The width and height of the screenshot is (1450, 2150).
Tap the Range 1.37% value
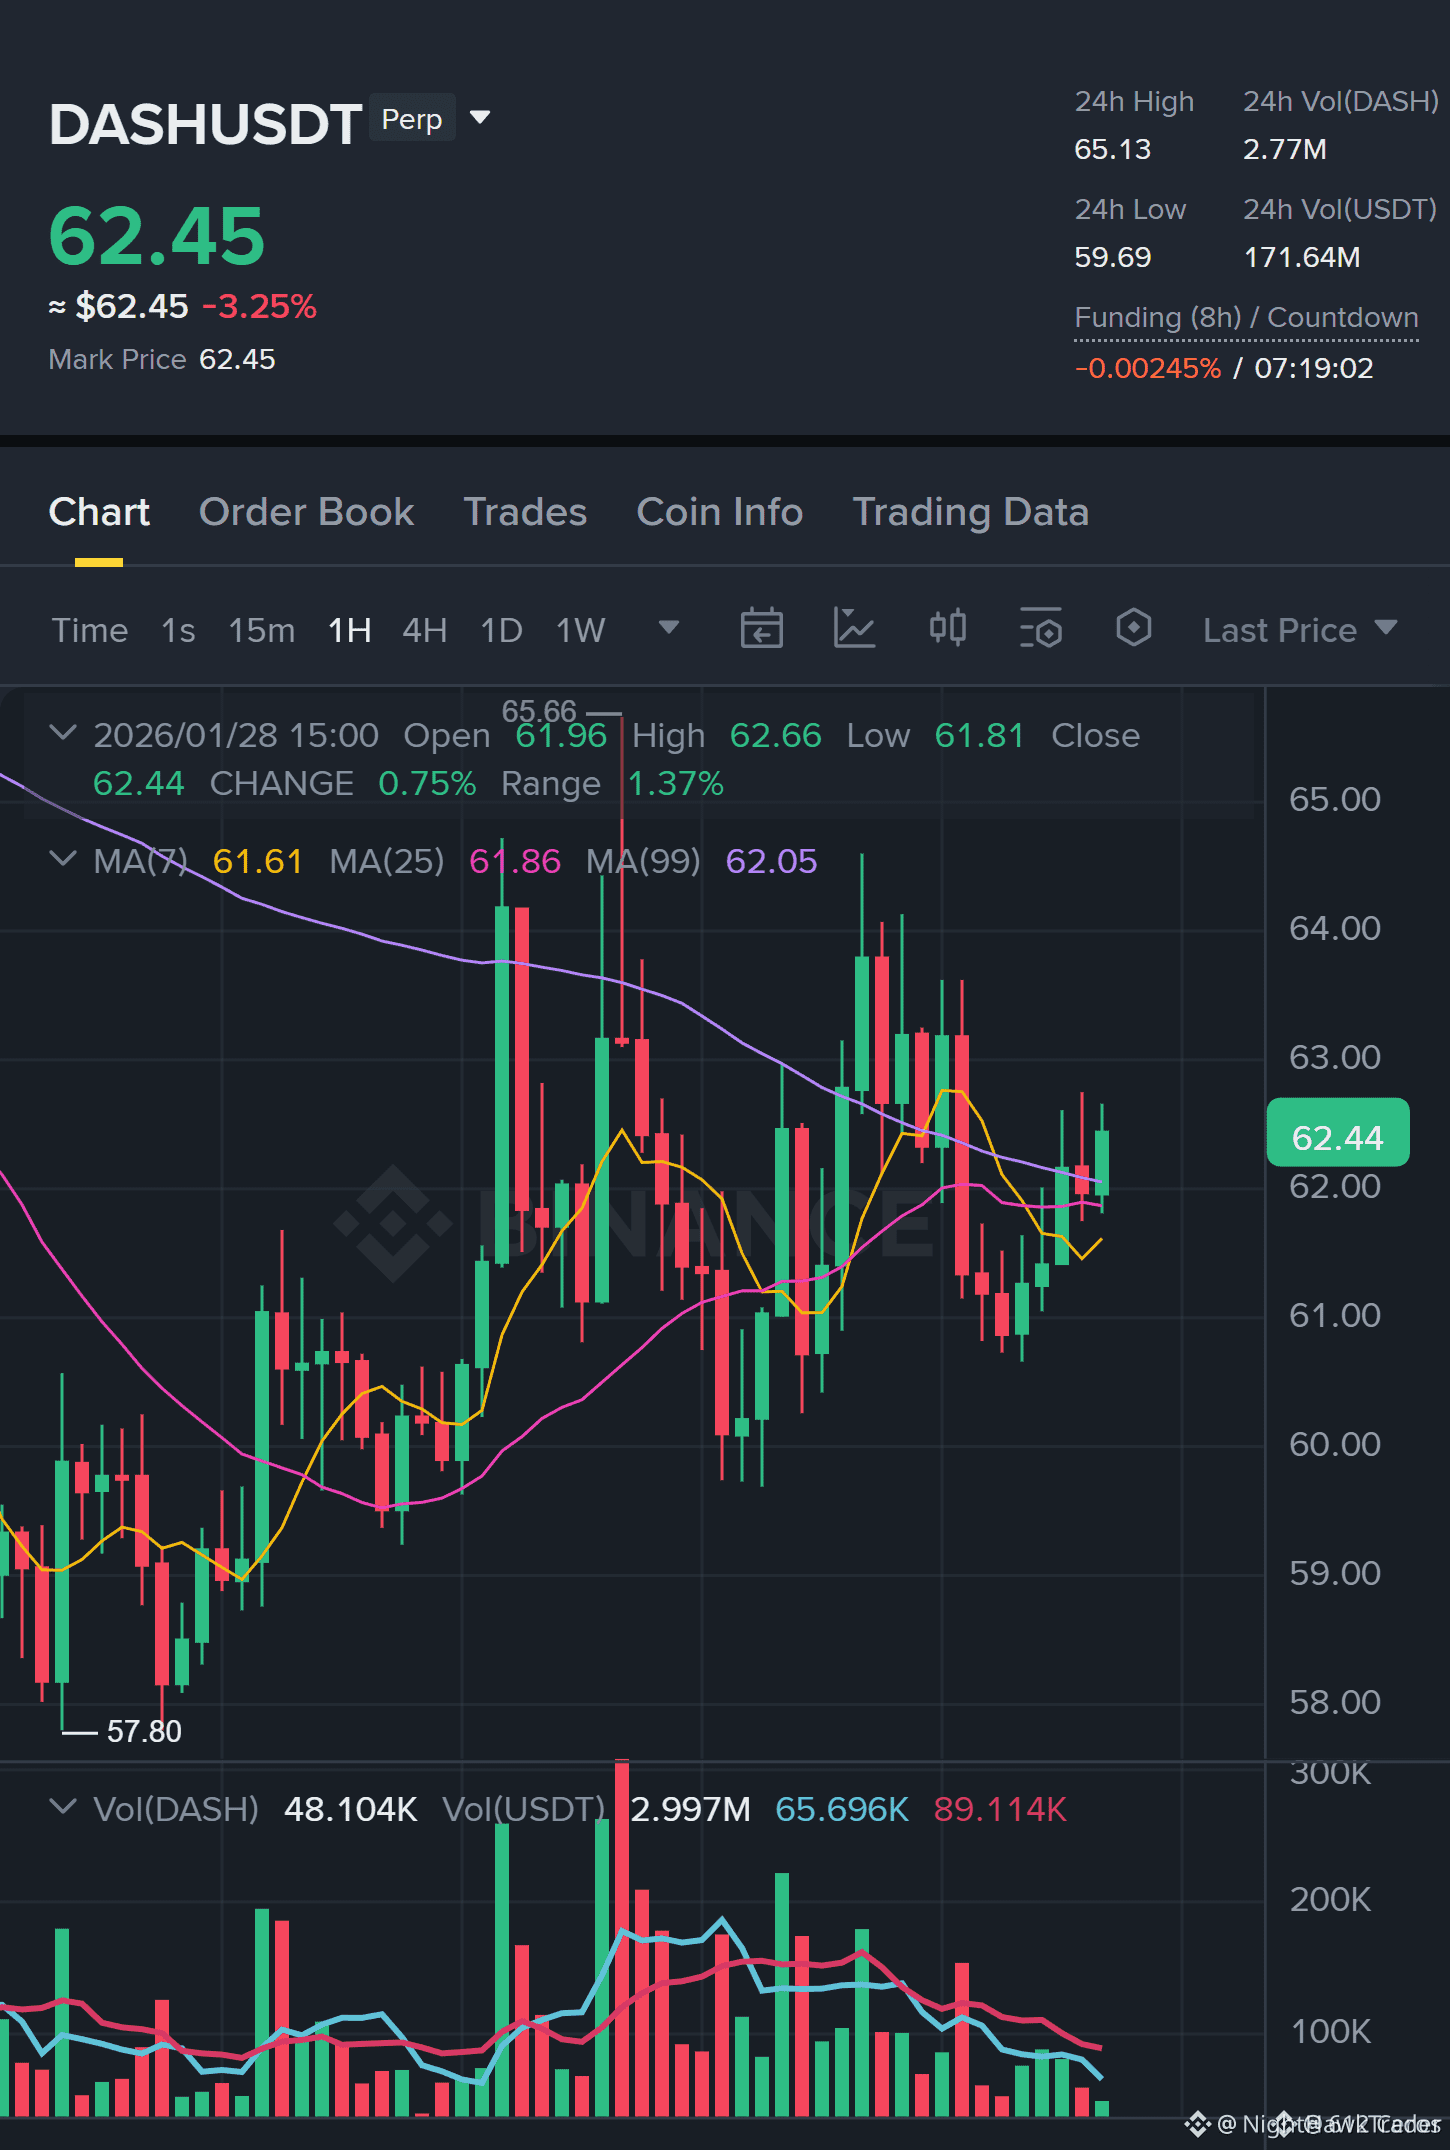[x=676, y=783]
